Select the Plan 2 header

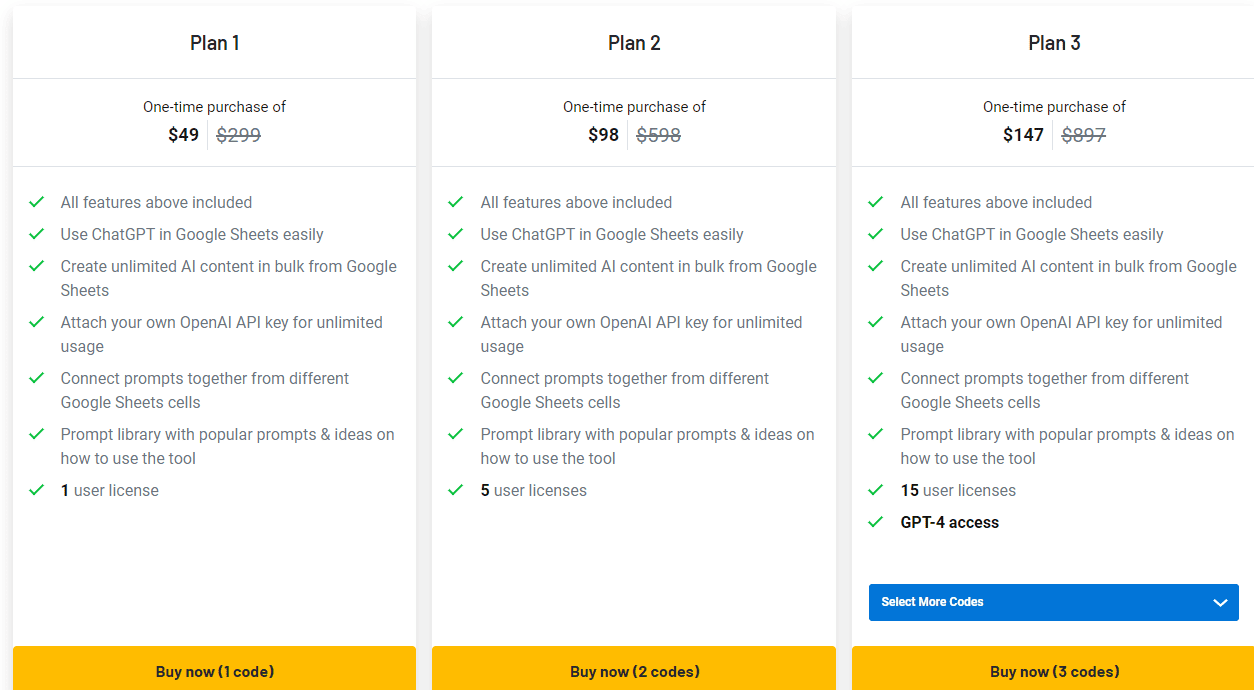point(634,42)
